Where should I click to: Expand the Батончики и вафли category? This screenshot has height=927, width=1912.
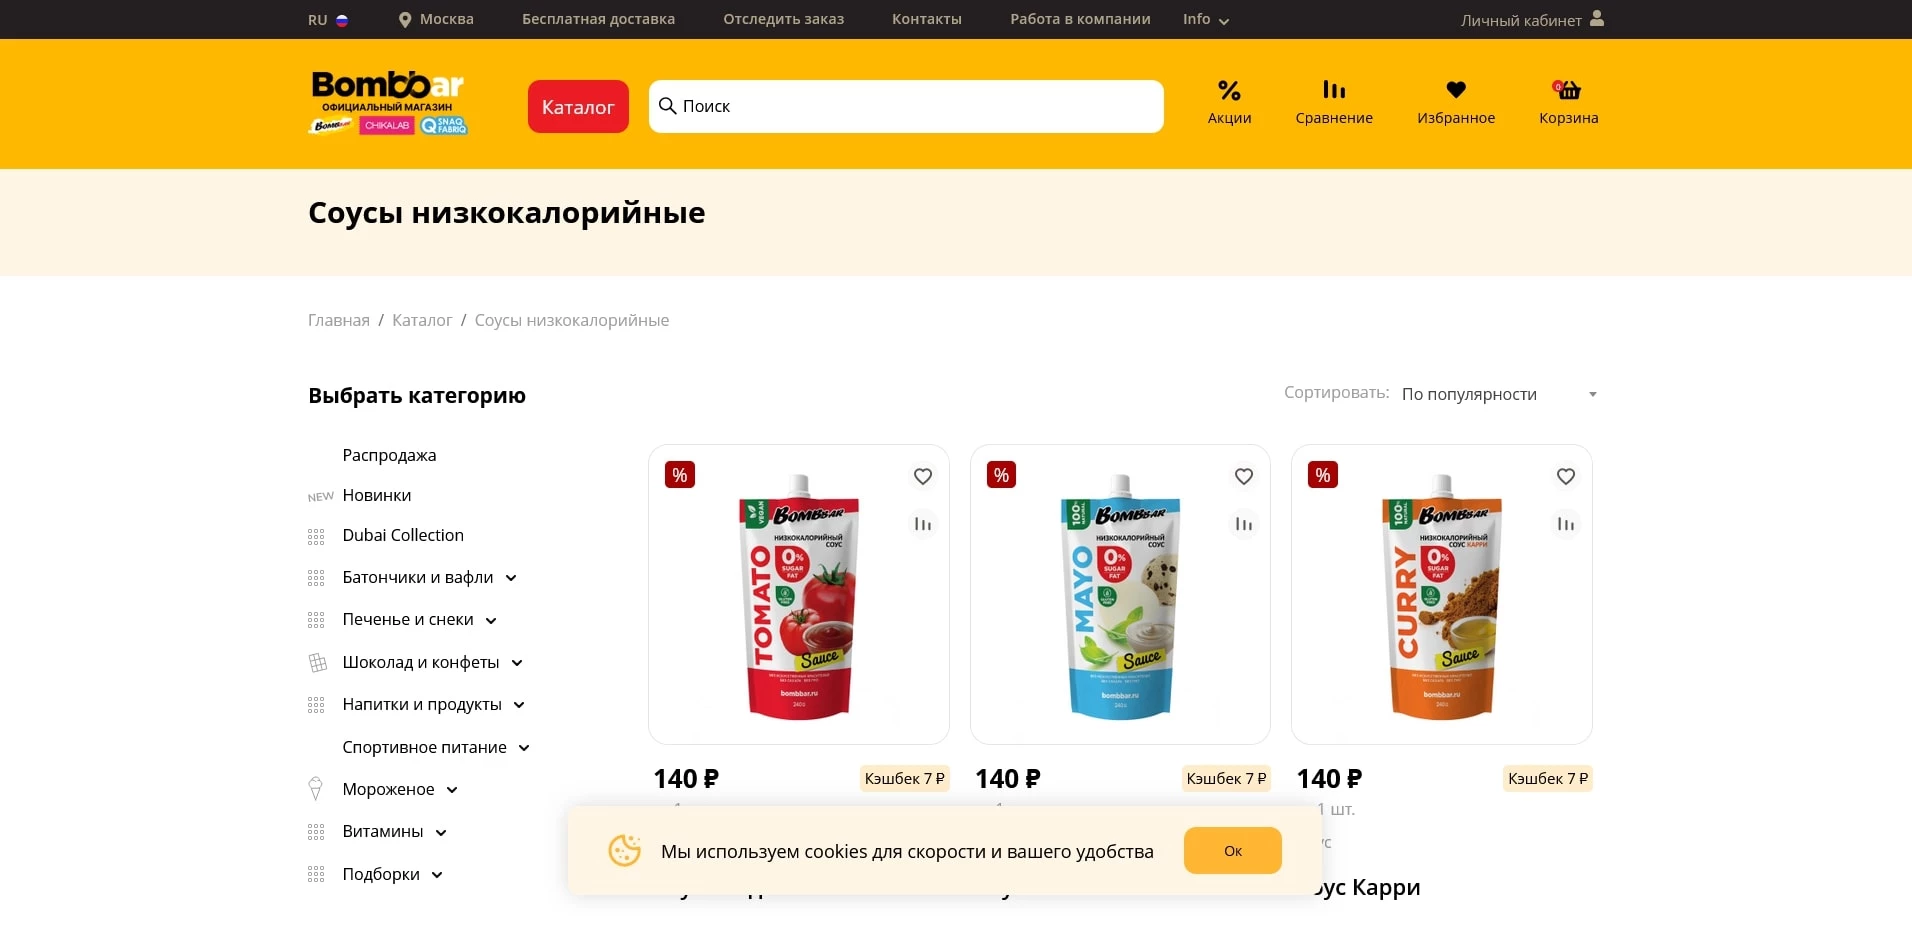[511, 578]
